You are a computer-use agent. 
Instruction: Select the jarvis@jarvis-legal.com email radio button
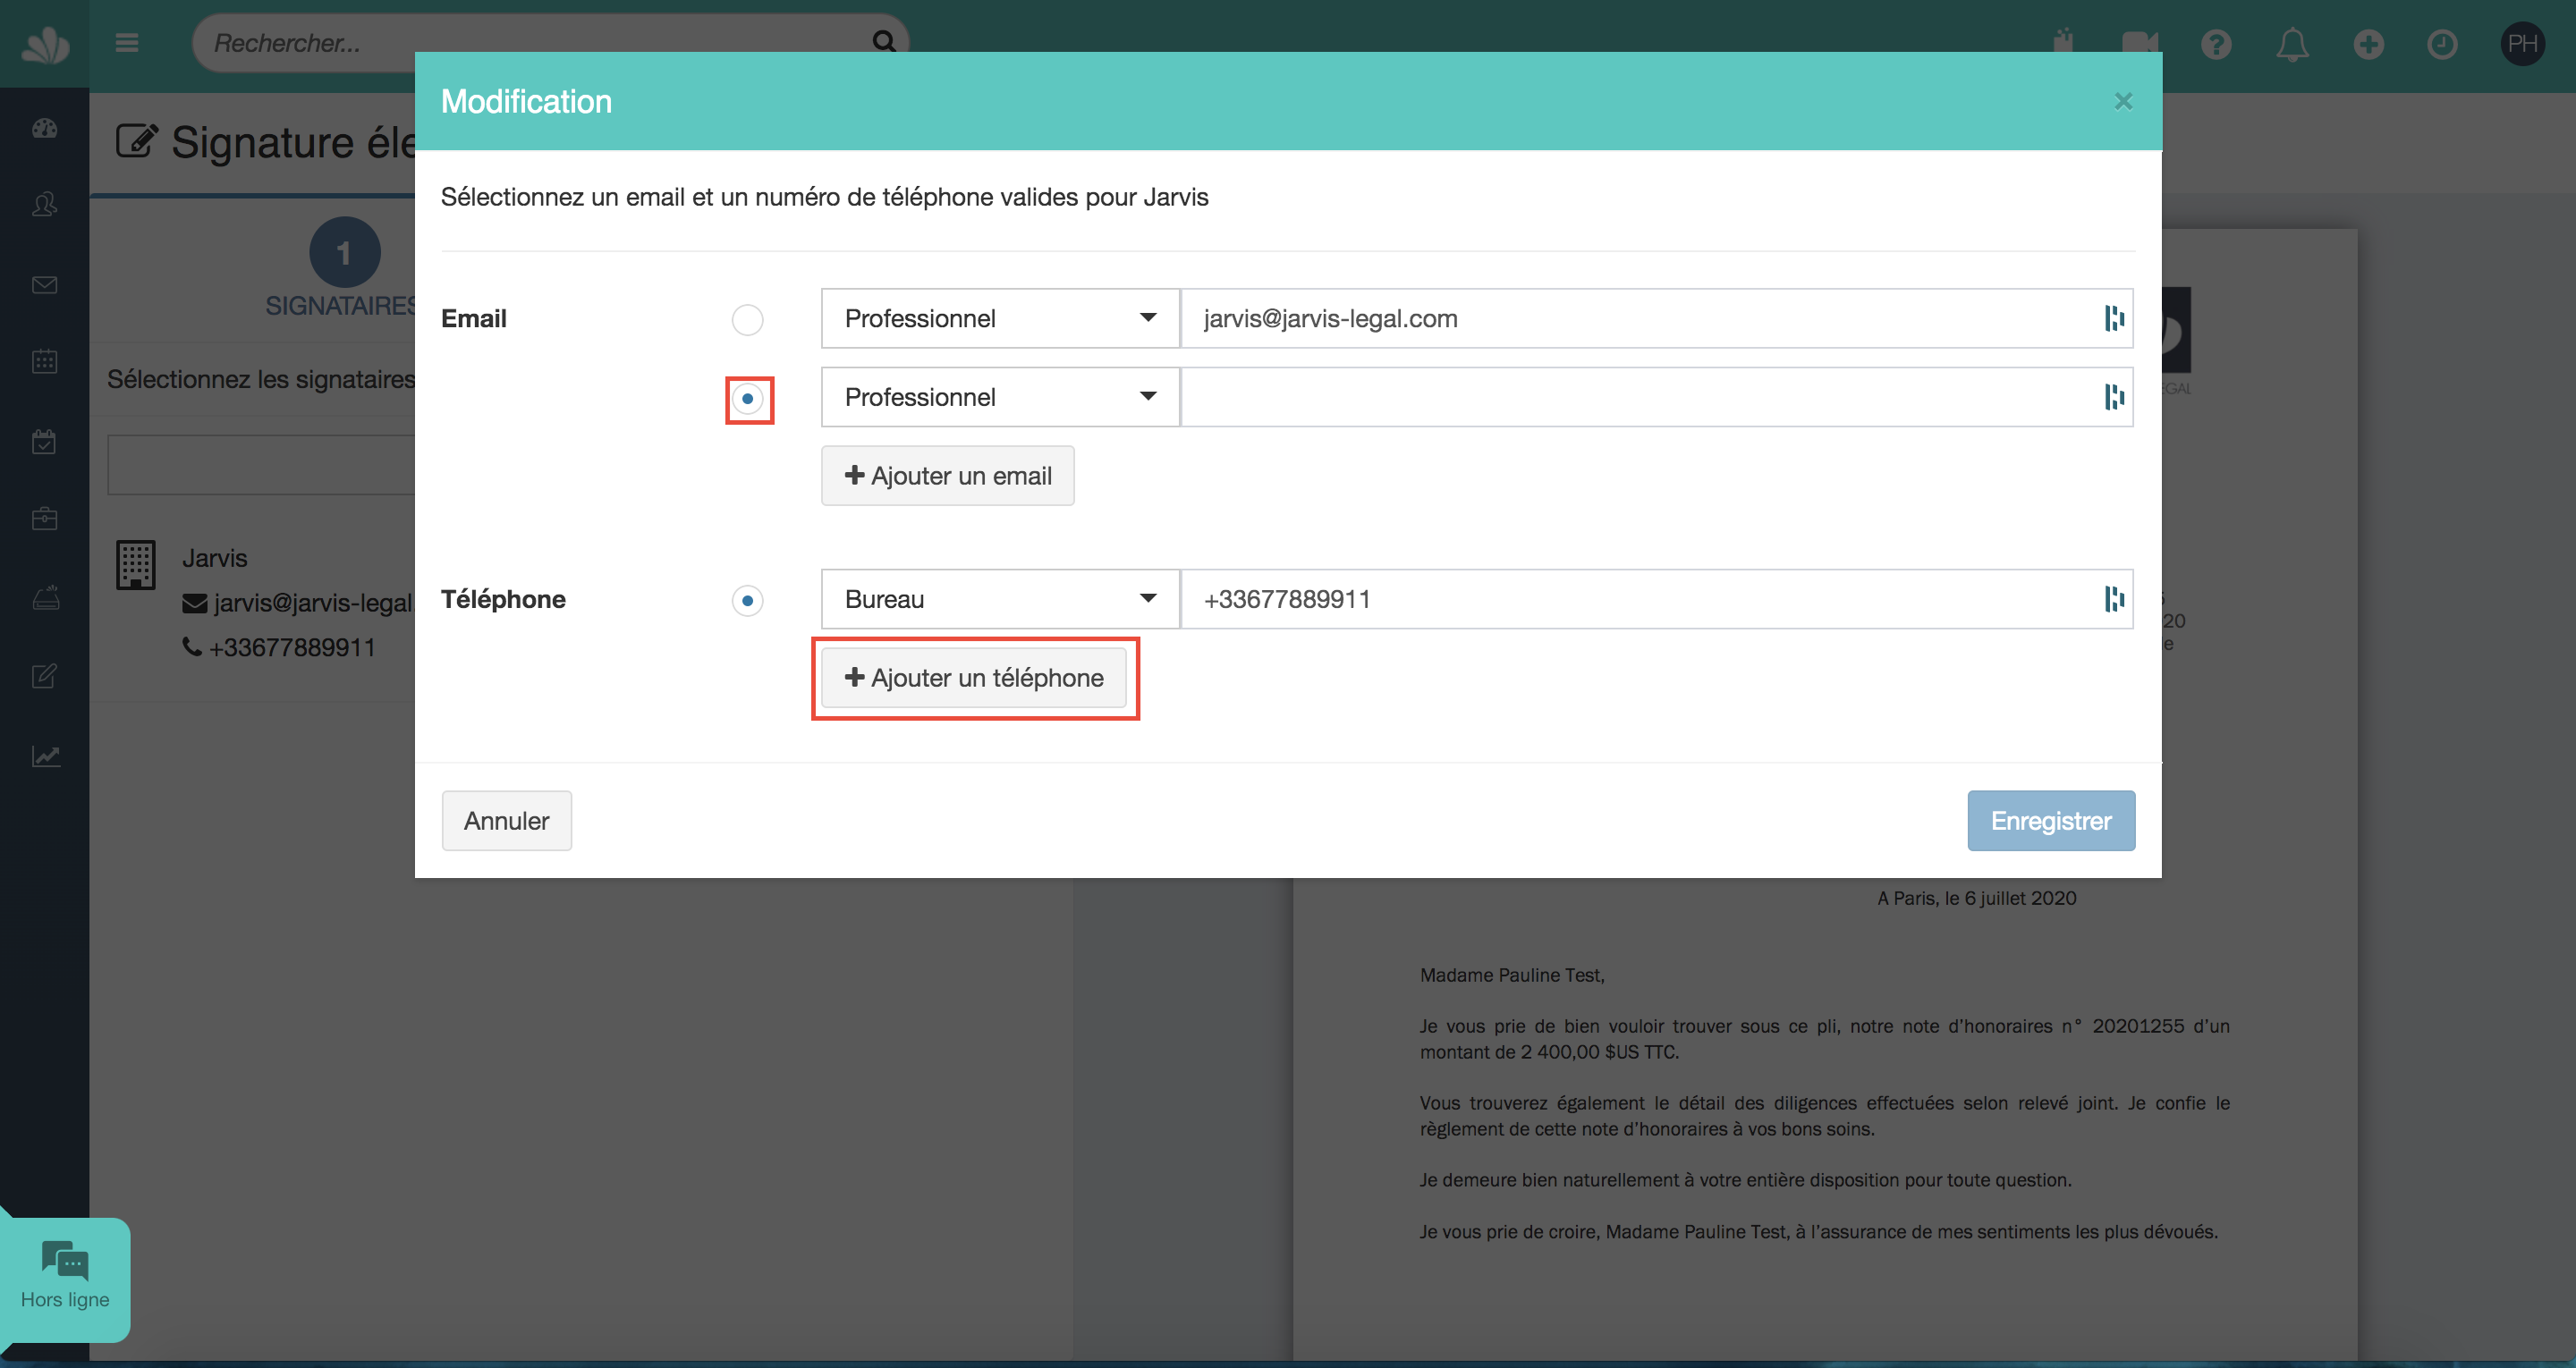click(x=747, y=320)
